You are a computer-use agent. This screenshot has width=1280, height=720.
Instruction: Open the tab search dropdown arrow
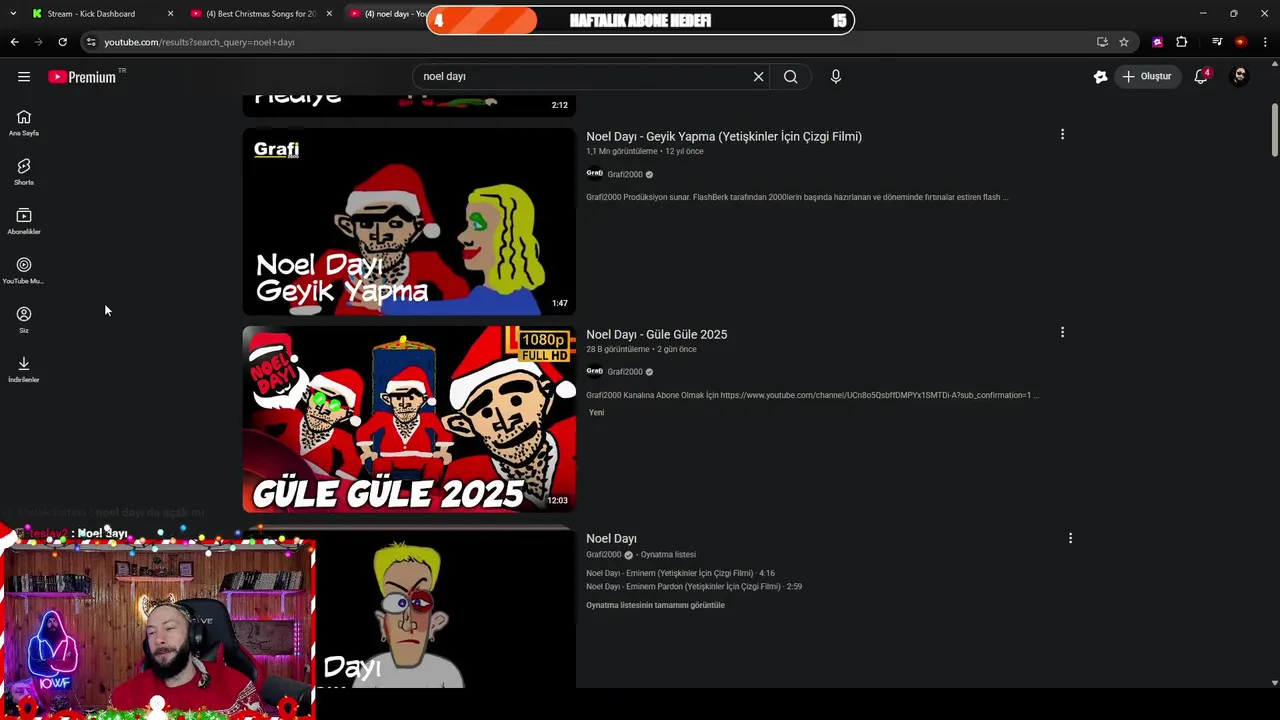point(13,14)
